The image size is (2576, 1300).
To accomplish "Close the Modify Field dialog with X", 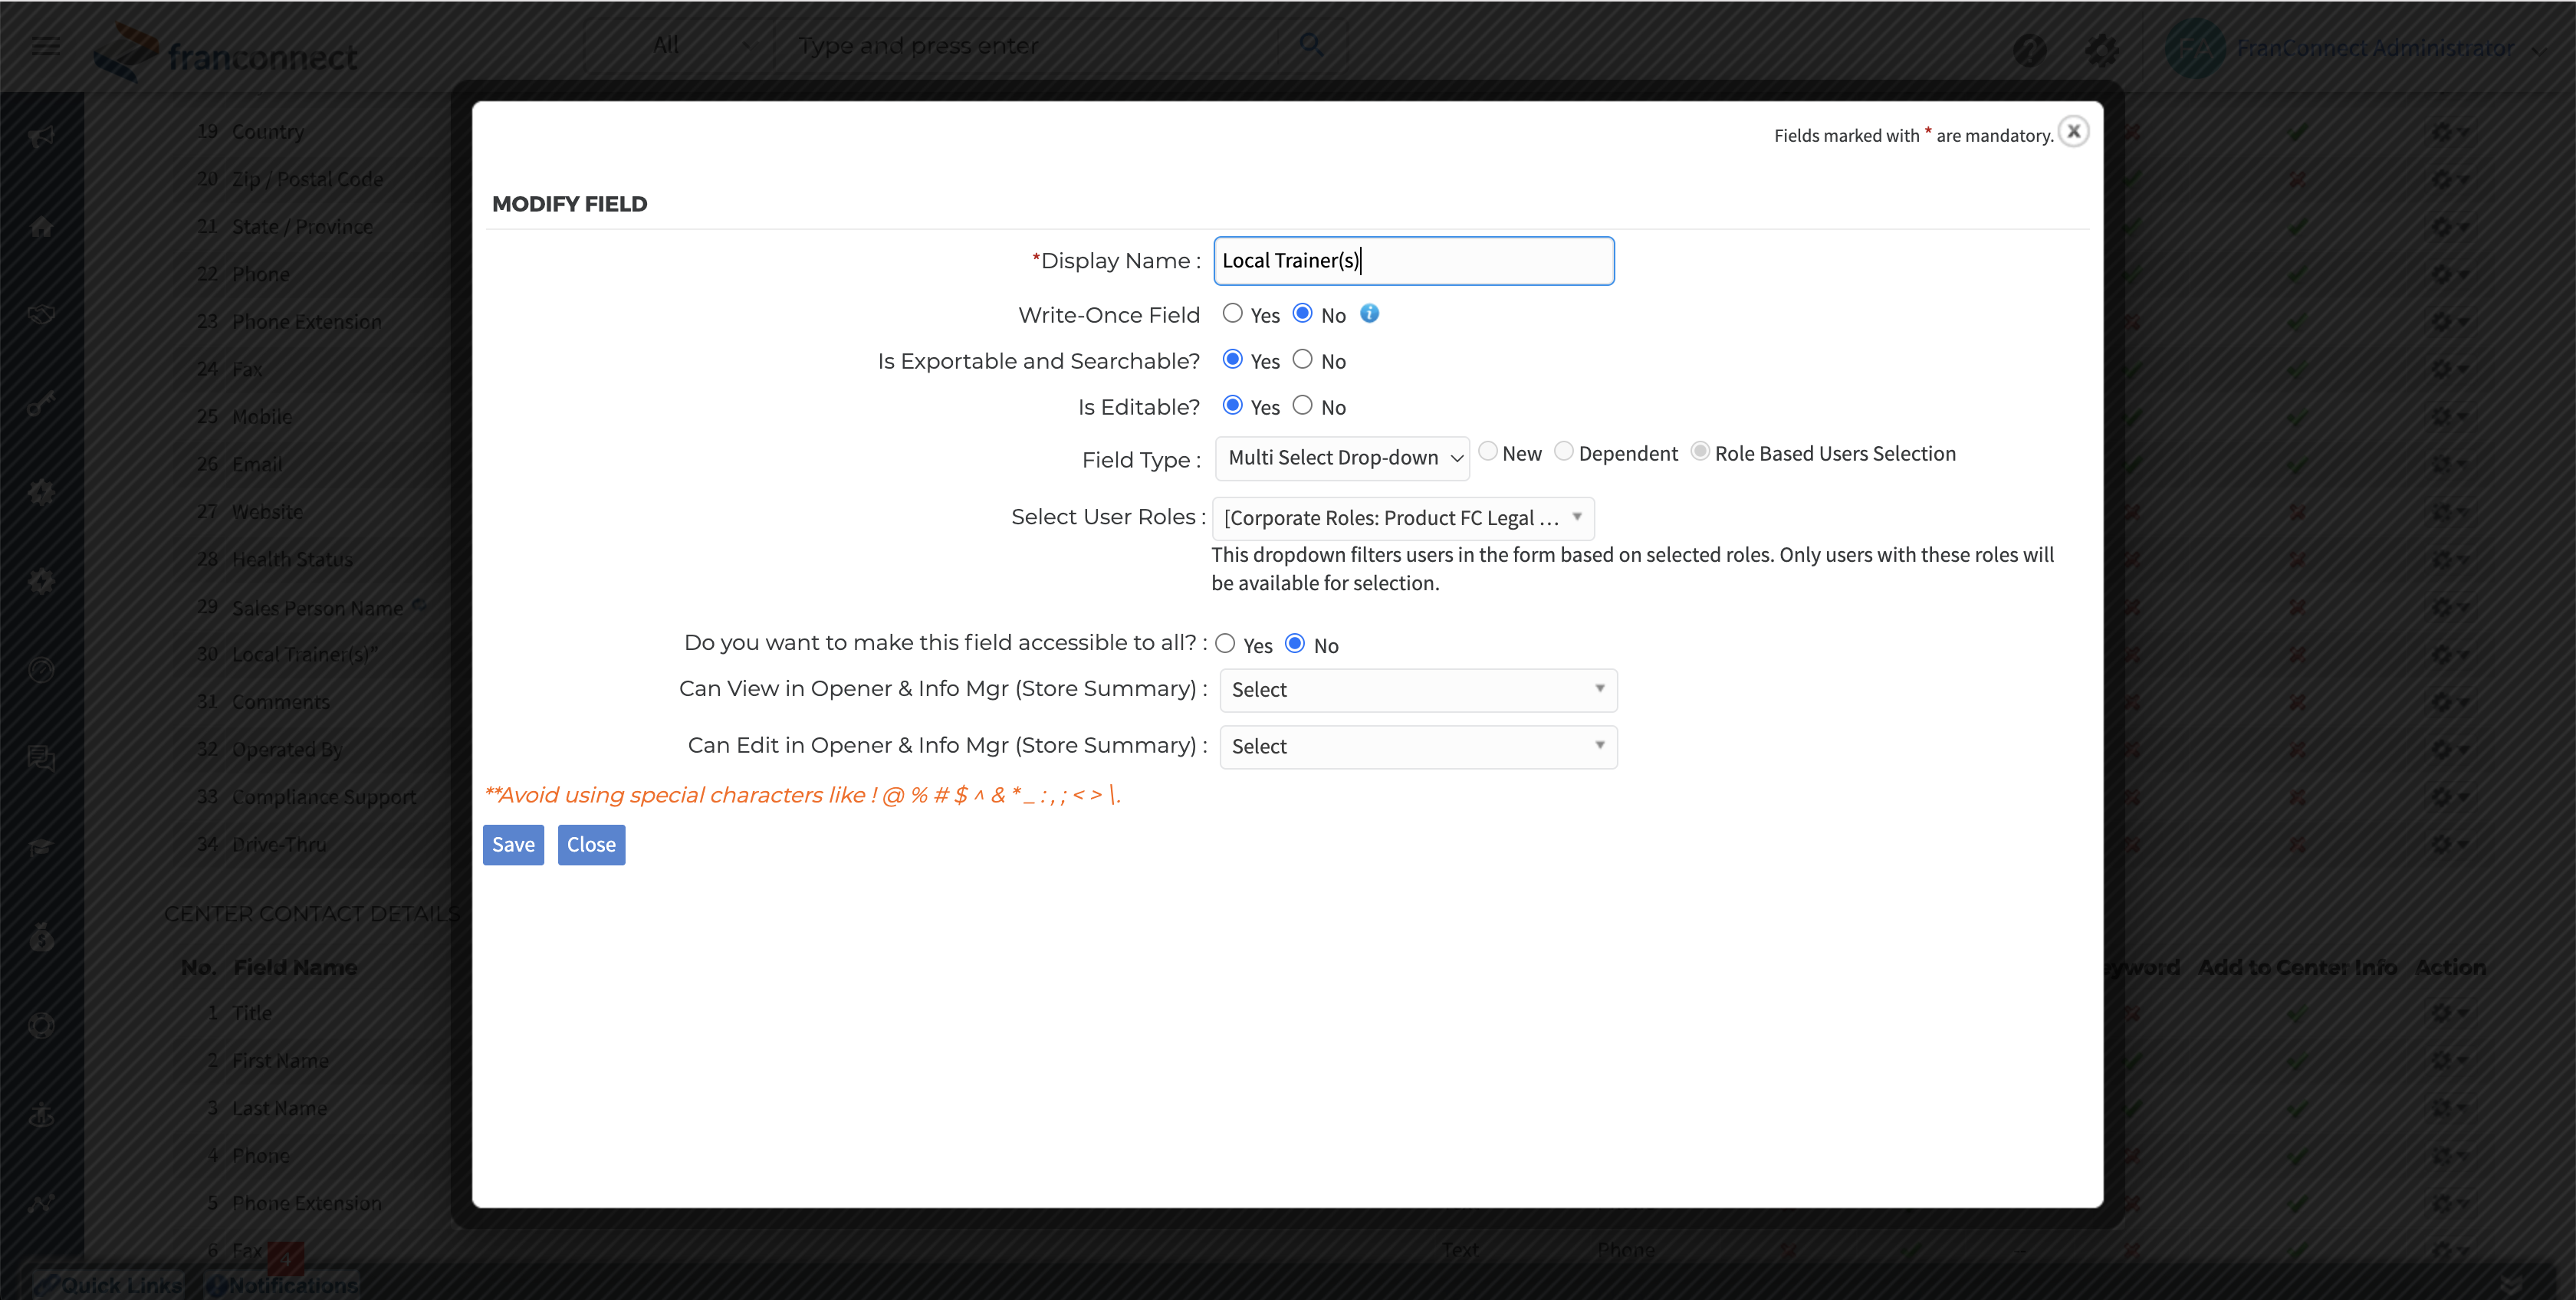I will (x=2074, y=132).
